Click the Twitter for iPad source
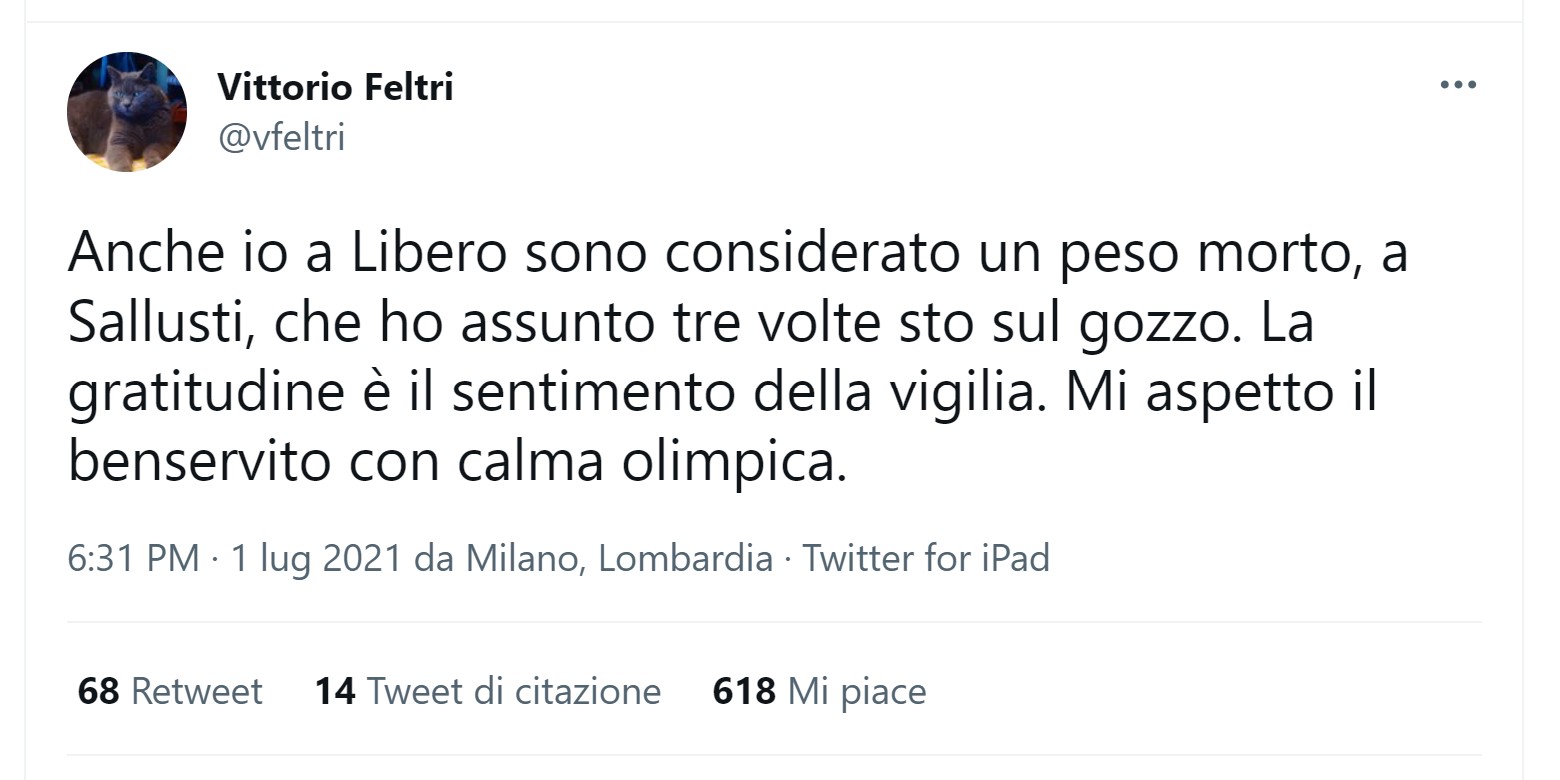The height and width of the screenshot is (780, 1560). pos(926,558)
